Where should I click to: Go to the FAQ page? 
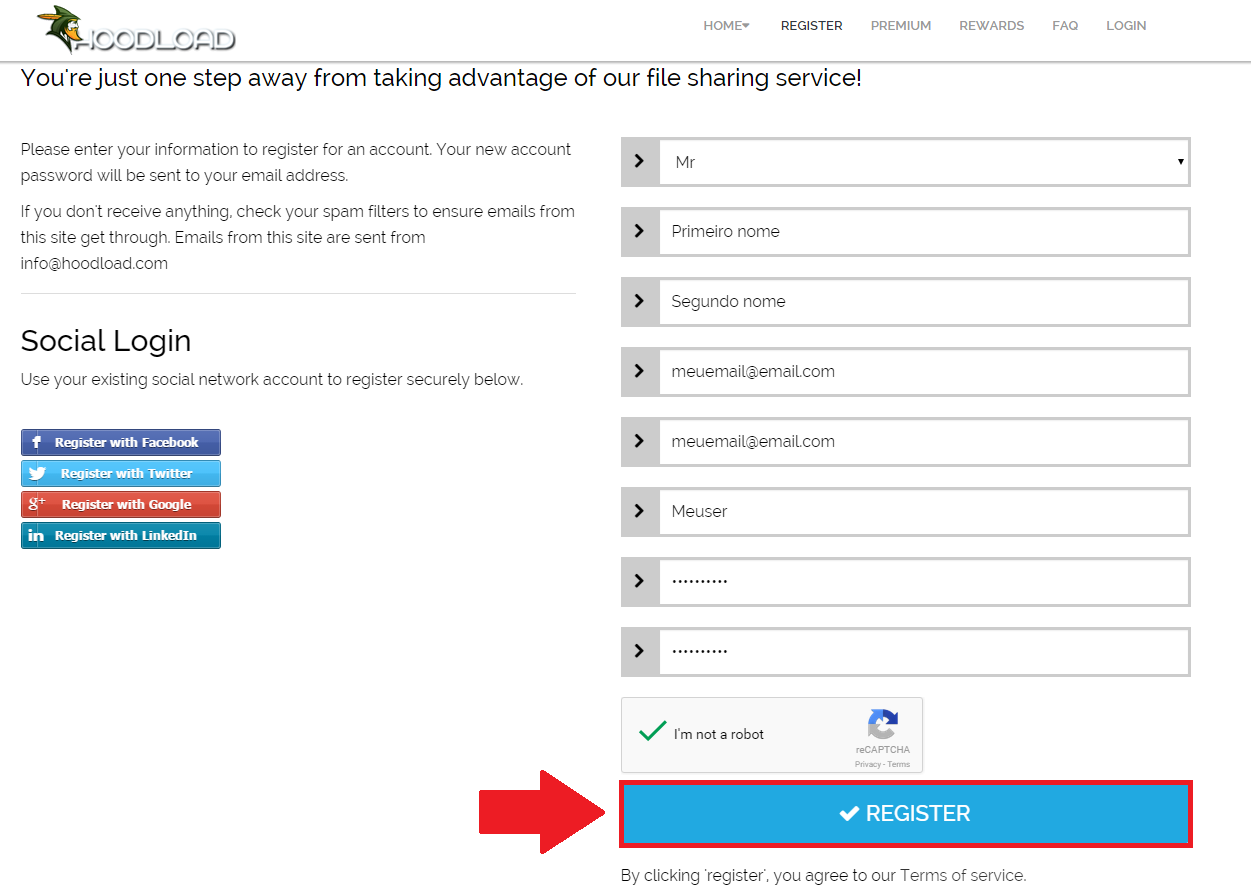click(x=1065, y=26)
